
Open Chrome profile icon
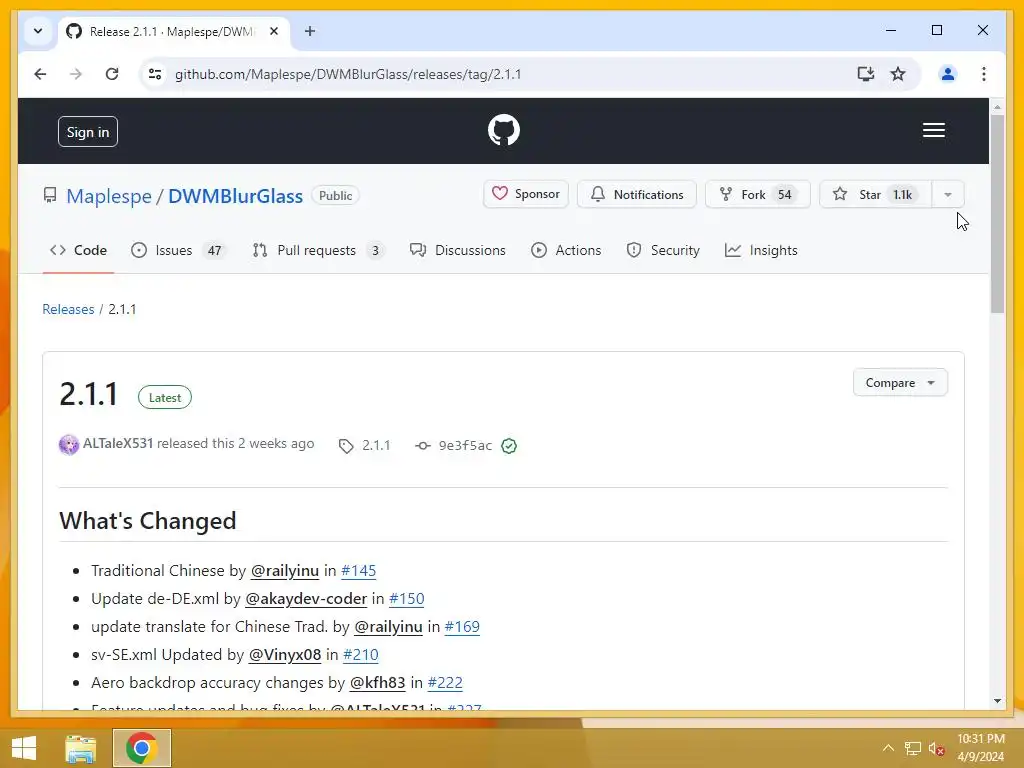[948, 74]
